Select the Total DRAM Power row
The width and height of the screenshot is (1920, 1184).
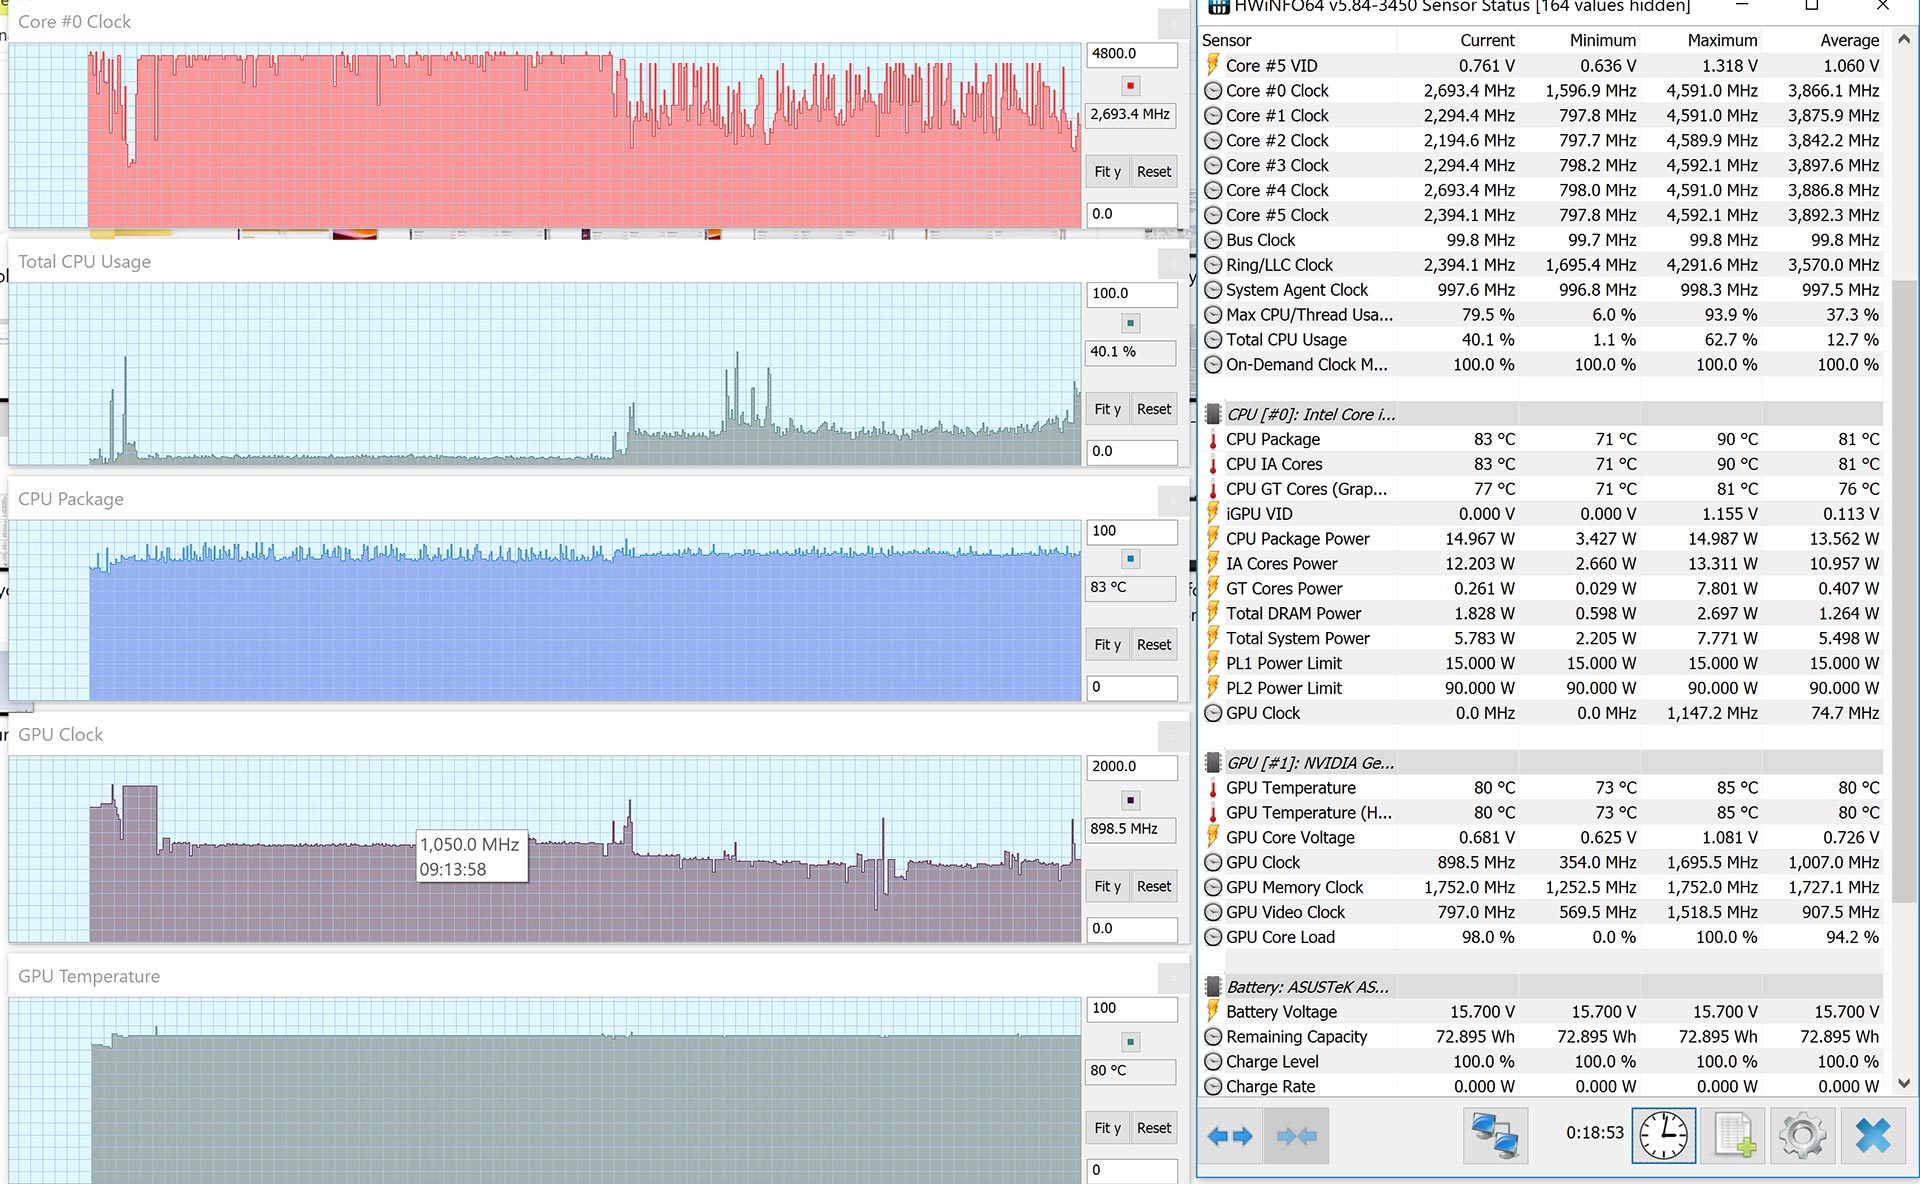tap(1541, 613)
